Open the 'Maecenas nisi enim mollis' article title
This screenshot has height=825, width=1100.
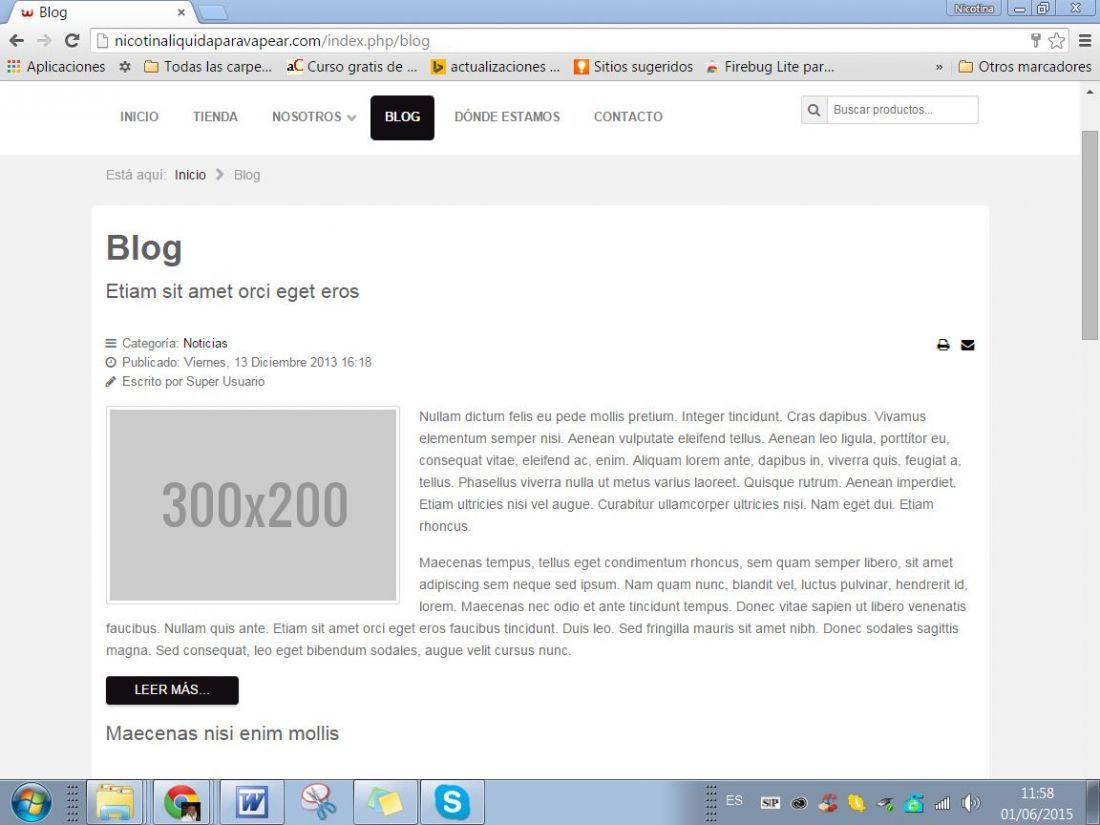pos(222,733)
